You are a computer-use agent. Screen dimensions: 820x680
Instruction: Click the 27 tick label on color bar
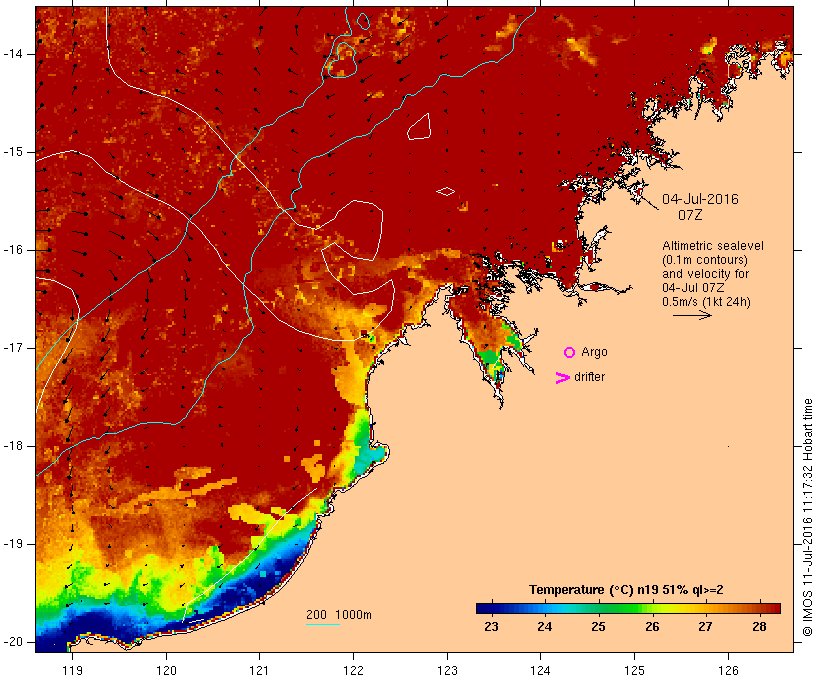click(705, 626)
